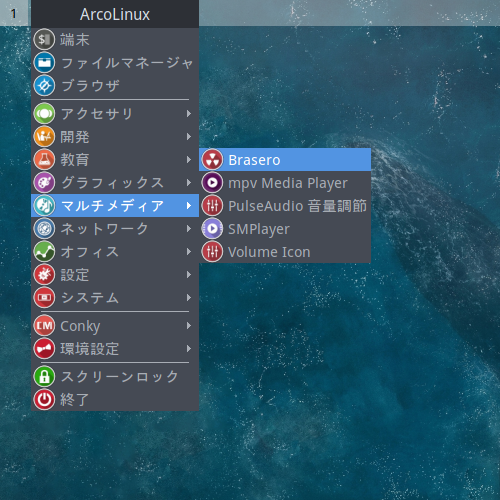Open the 環境設定 preferences entry
Image resolution: width=500 pixels, height=500 pixels.
(x=115, y=348)
